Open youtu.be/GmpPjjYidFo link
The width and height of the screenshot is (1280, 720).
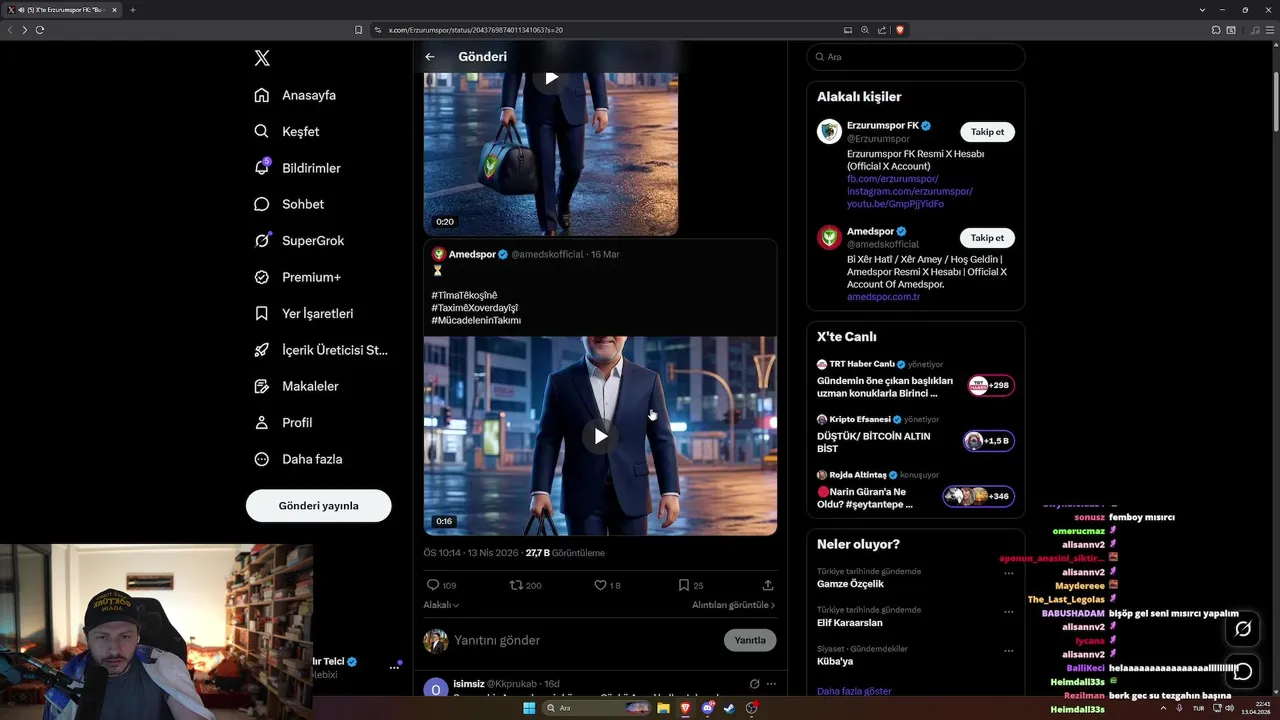[895, 204]
